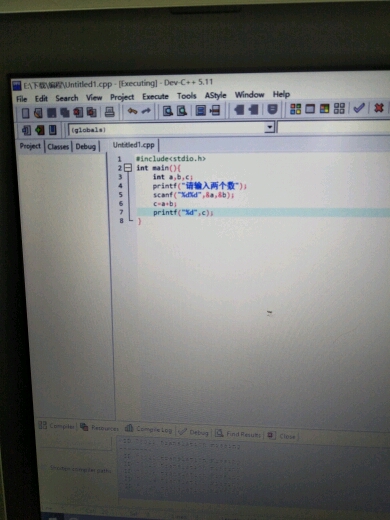Switch to the Classes panel tab

coord(58,147)
